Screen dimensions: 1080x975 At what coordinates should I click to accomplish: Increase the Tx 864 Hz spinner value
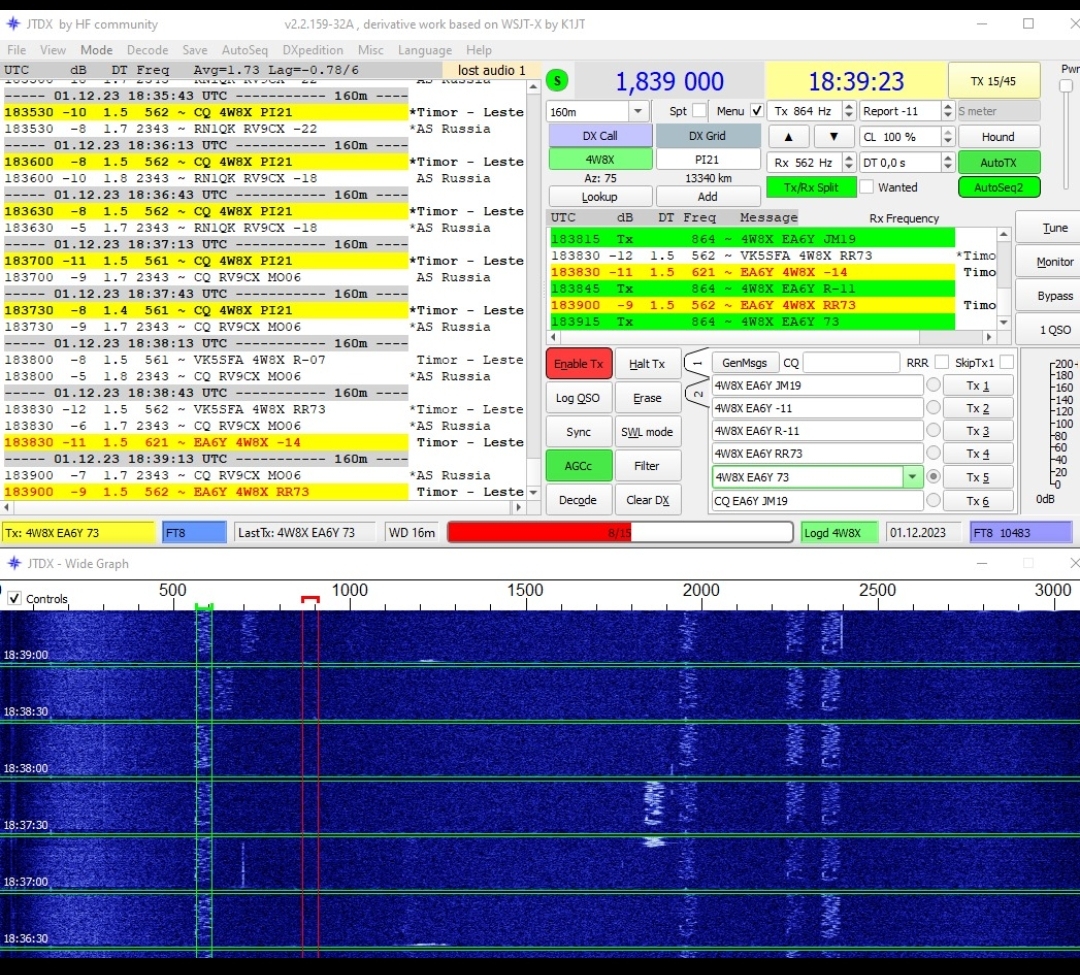pos(849,107)
